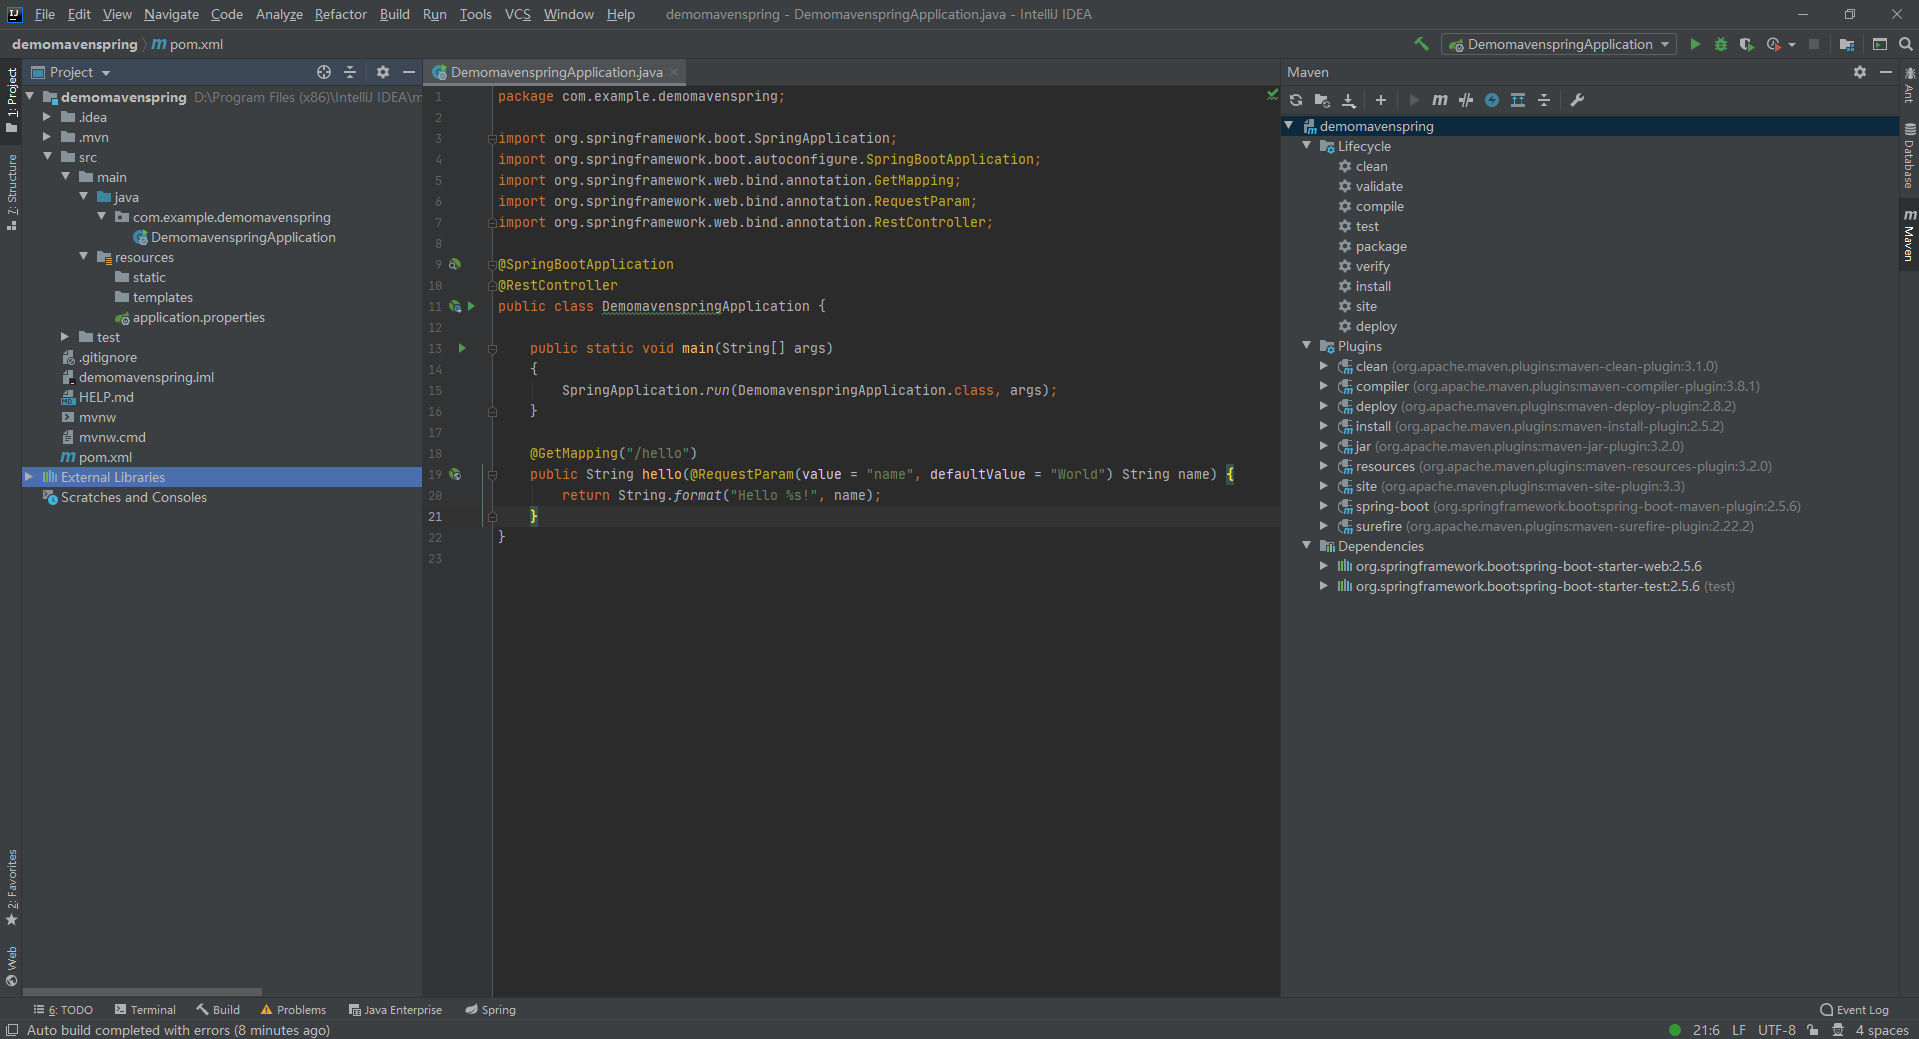Generate sources and update folders for Maven projects

pos(1322,100)
